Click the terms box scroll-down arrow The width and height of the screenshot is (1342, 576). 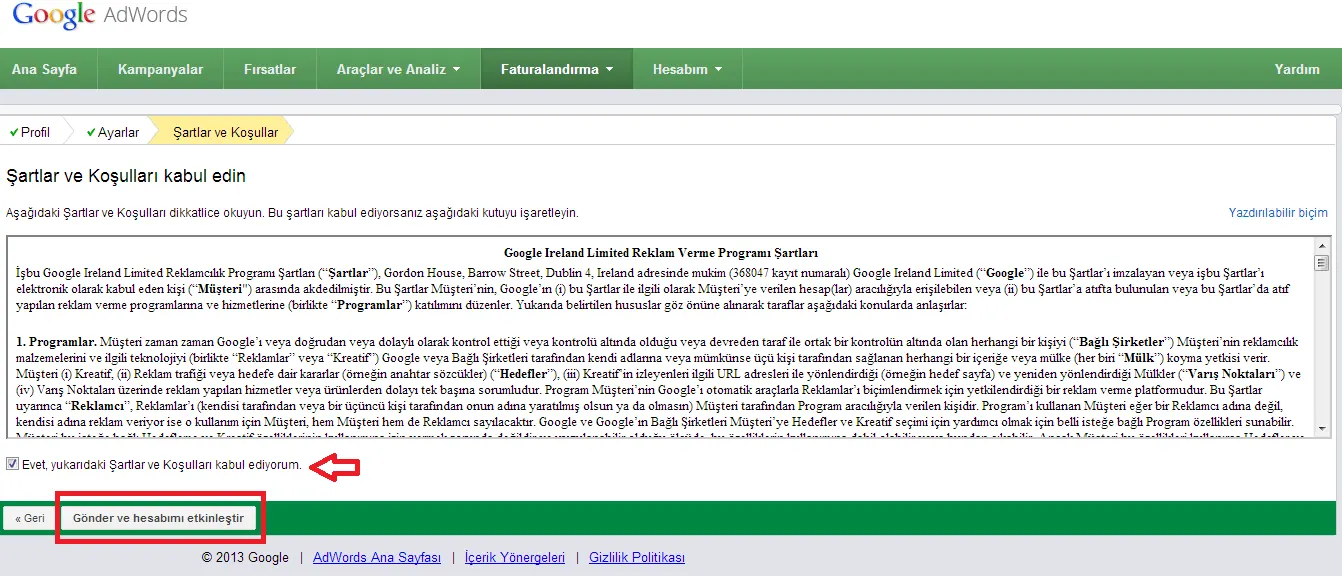click(1321, 428)
